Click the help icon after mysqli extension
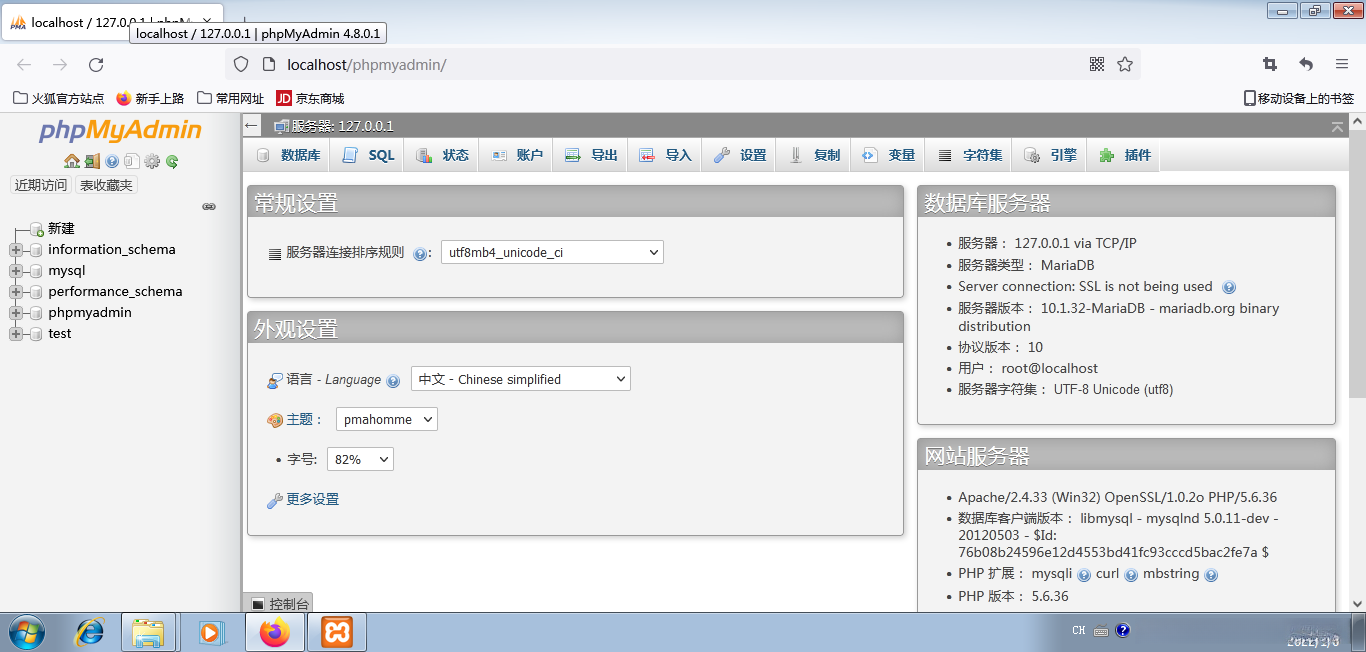Viewport: 1366px width, 652px height. pos(1083,575)
